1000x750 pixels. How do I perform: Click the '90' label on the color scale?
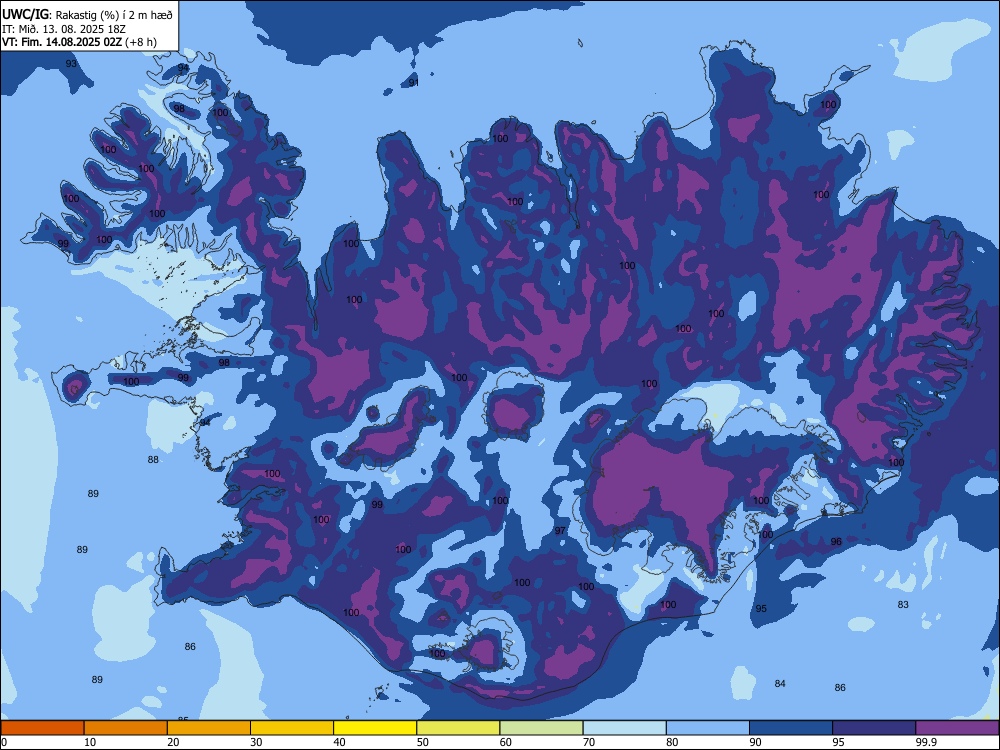tap(755, 742)
